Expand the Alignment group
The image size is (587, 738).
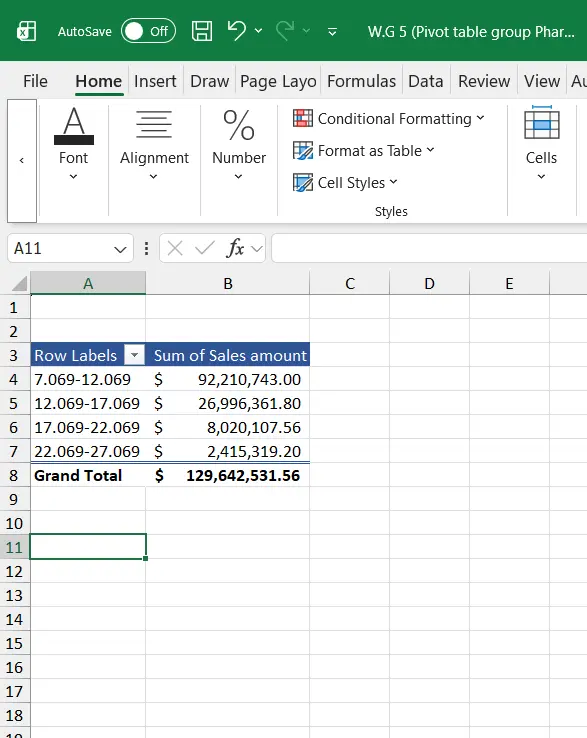click(x=154, y=144)
